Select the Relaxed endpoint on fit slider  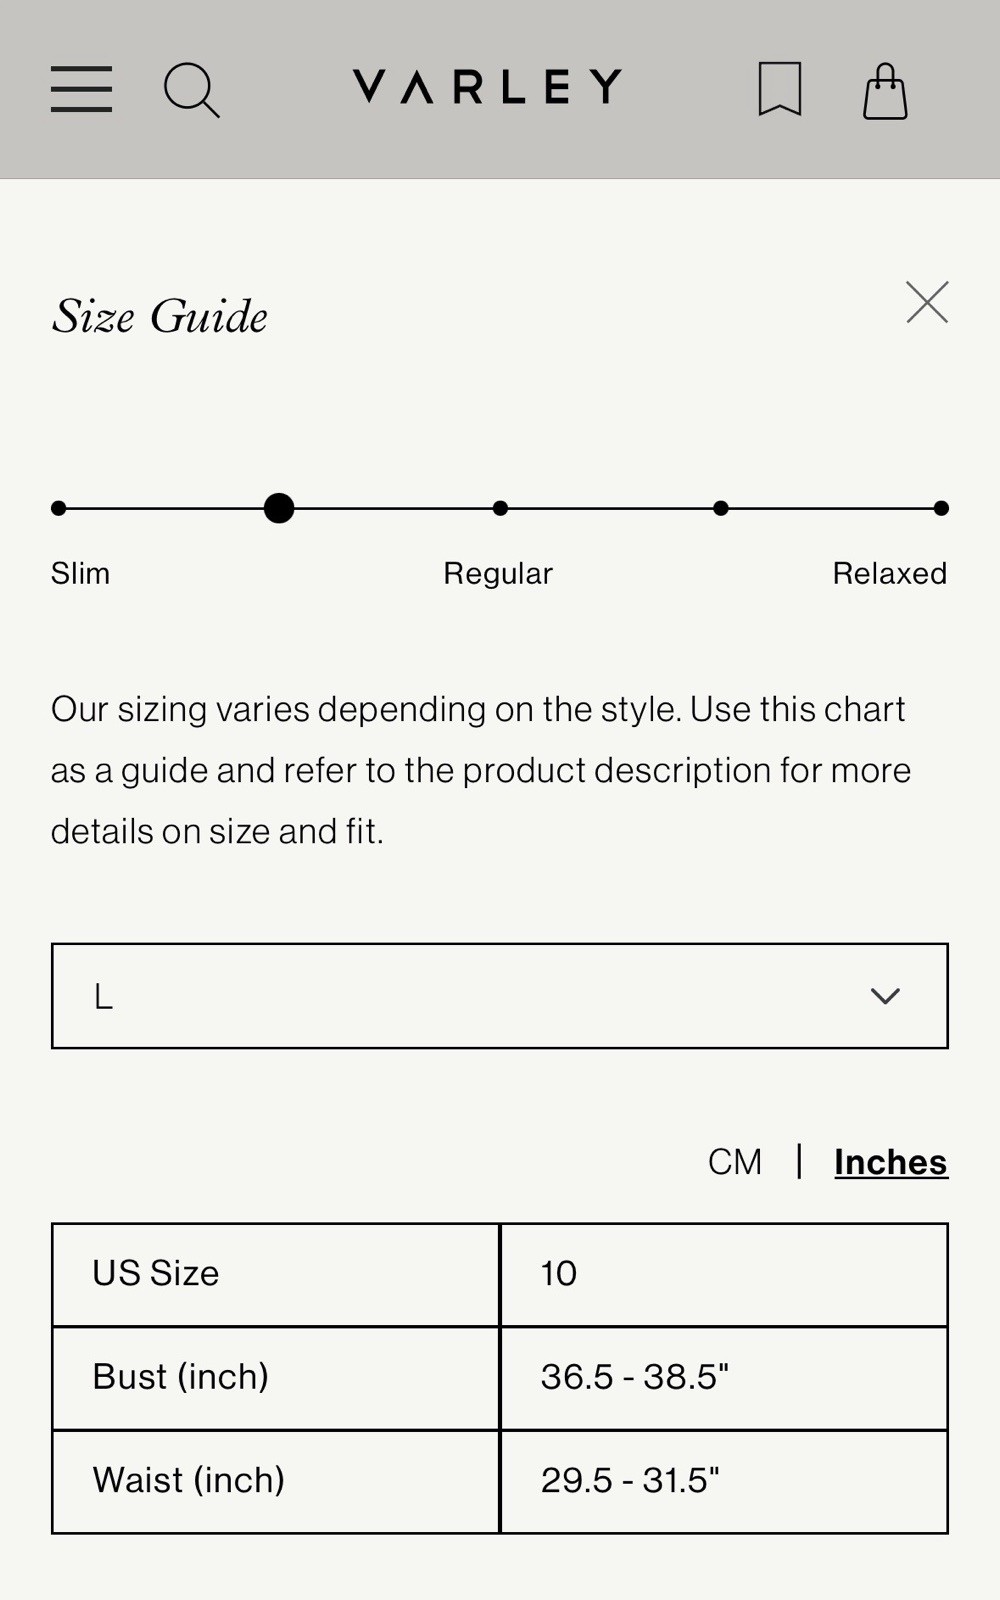941,508
